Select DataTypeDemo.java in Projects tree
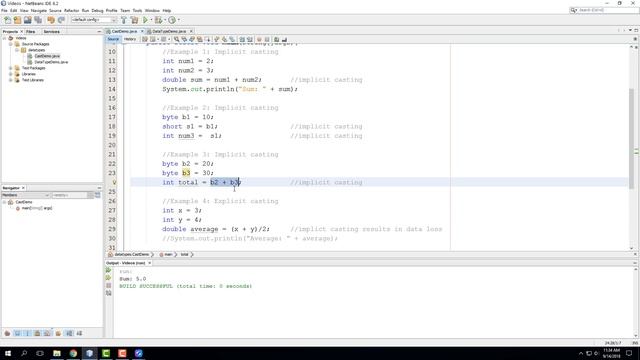The width and height of the screenshot is (640, 360). pyautogui.click(x=51, y=62)
